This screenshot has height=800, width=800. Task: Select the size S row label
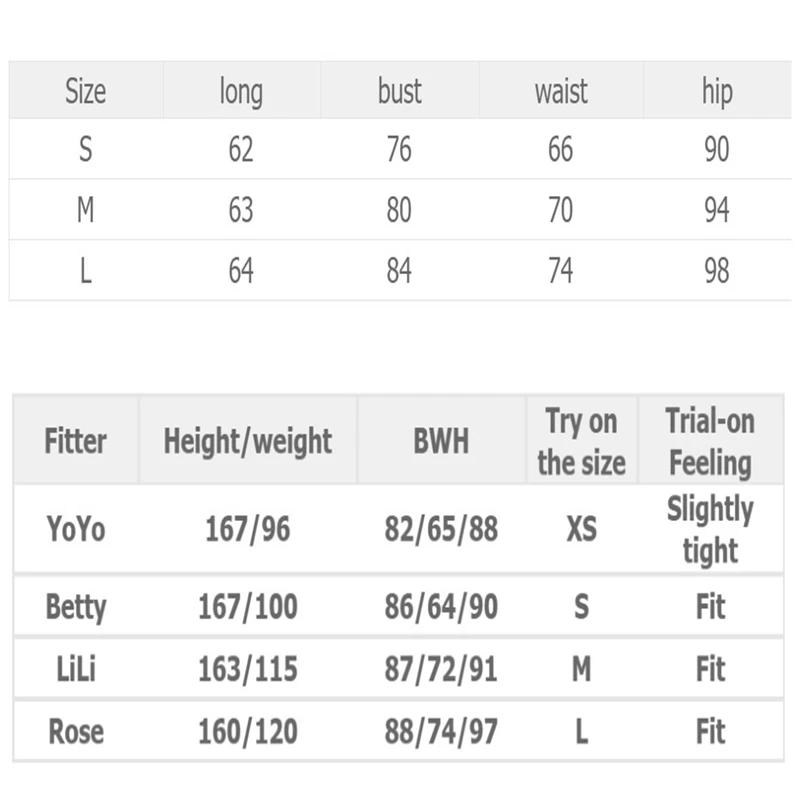85,150
